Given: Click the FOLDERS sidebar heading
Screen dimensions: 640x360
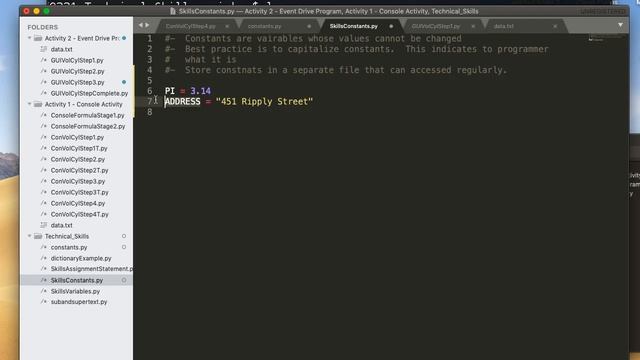Looking at the screenshot, I should pos(42,27).
